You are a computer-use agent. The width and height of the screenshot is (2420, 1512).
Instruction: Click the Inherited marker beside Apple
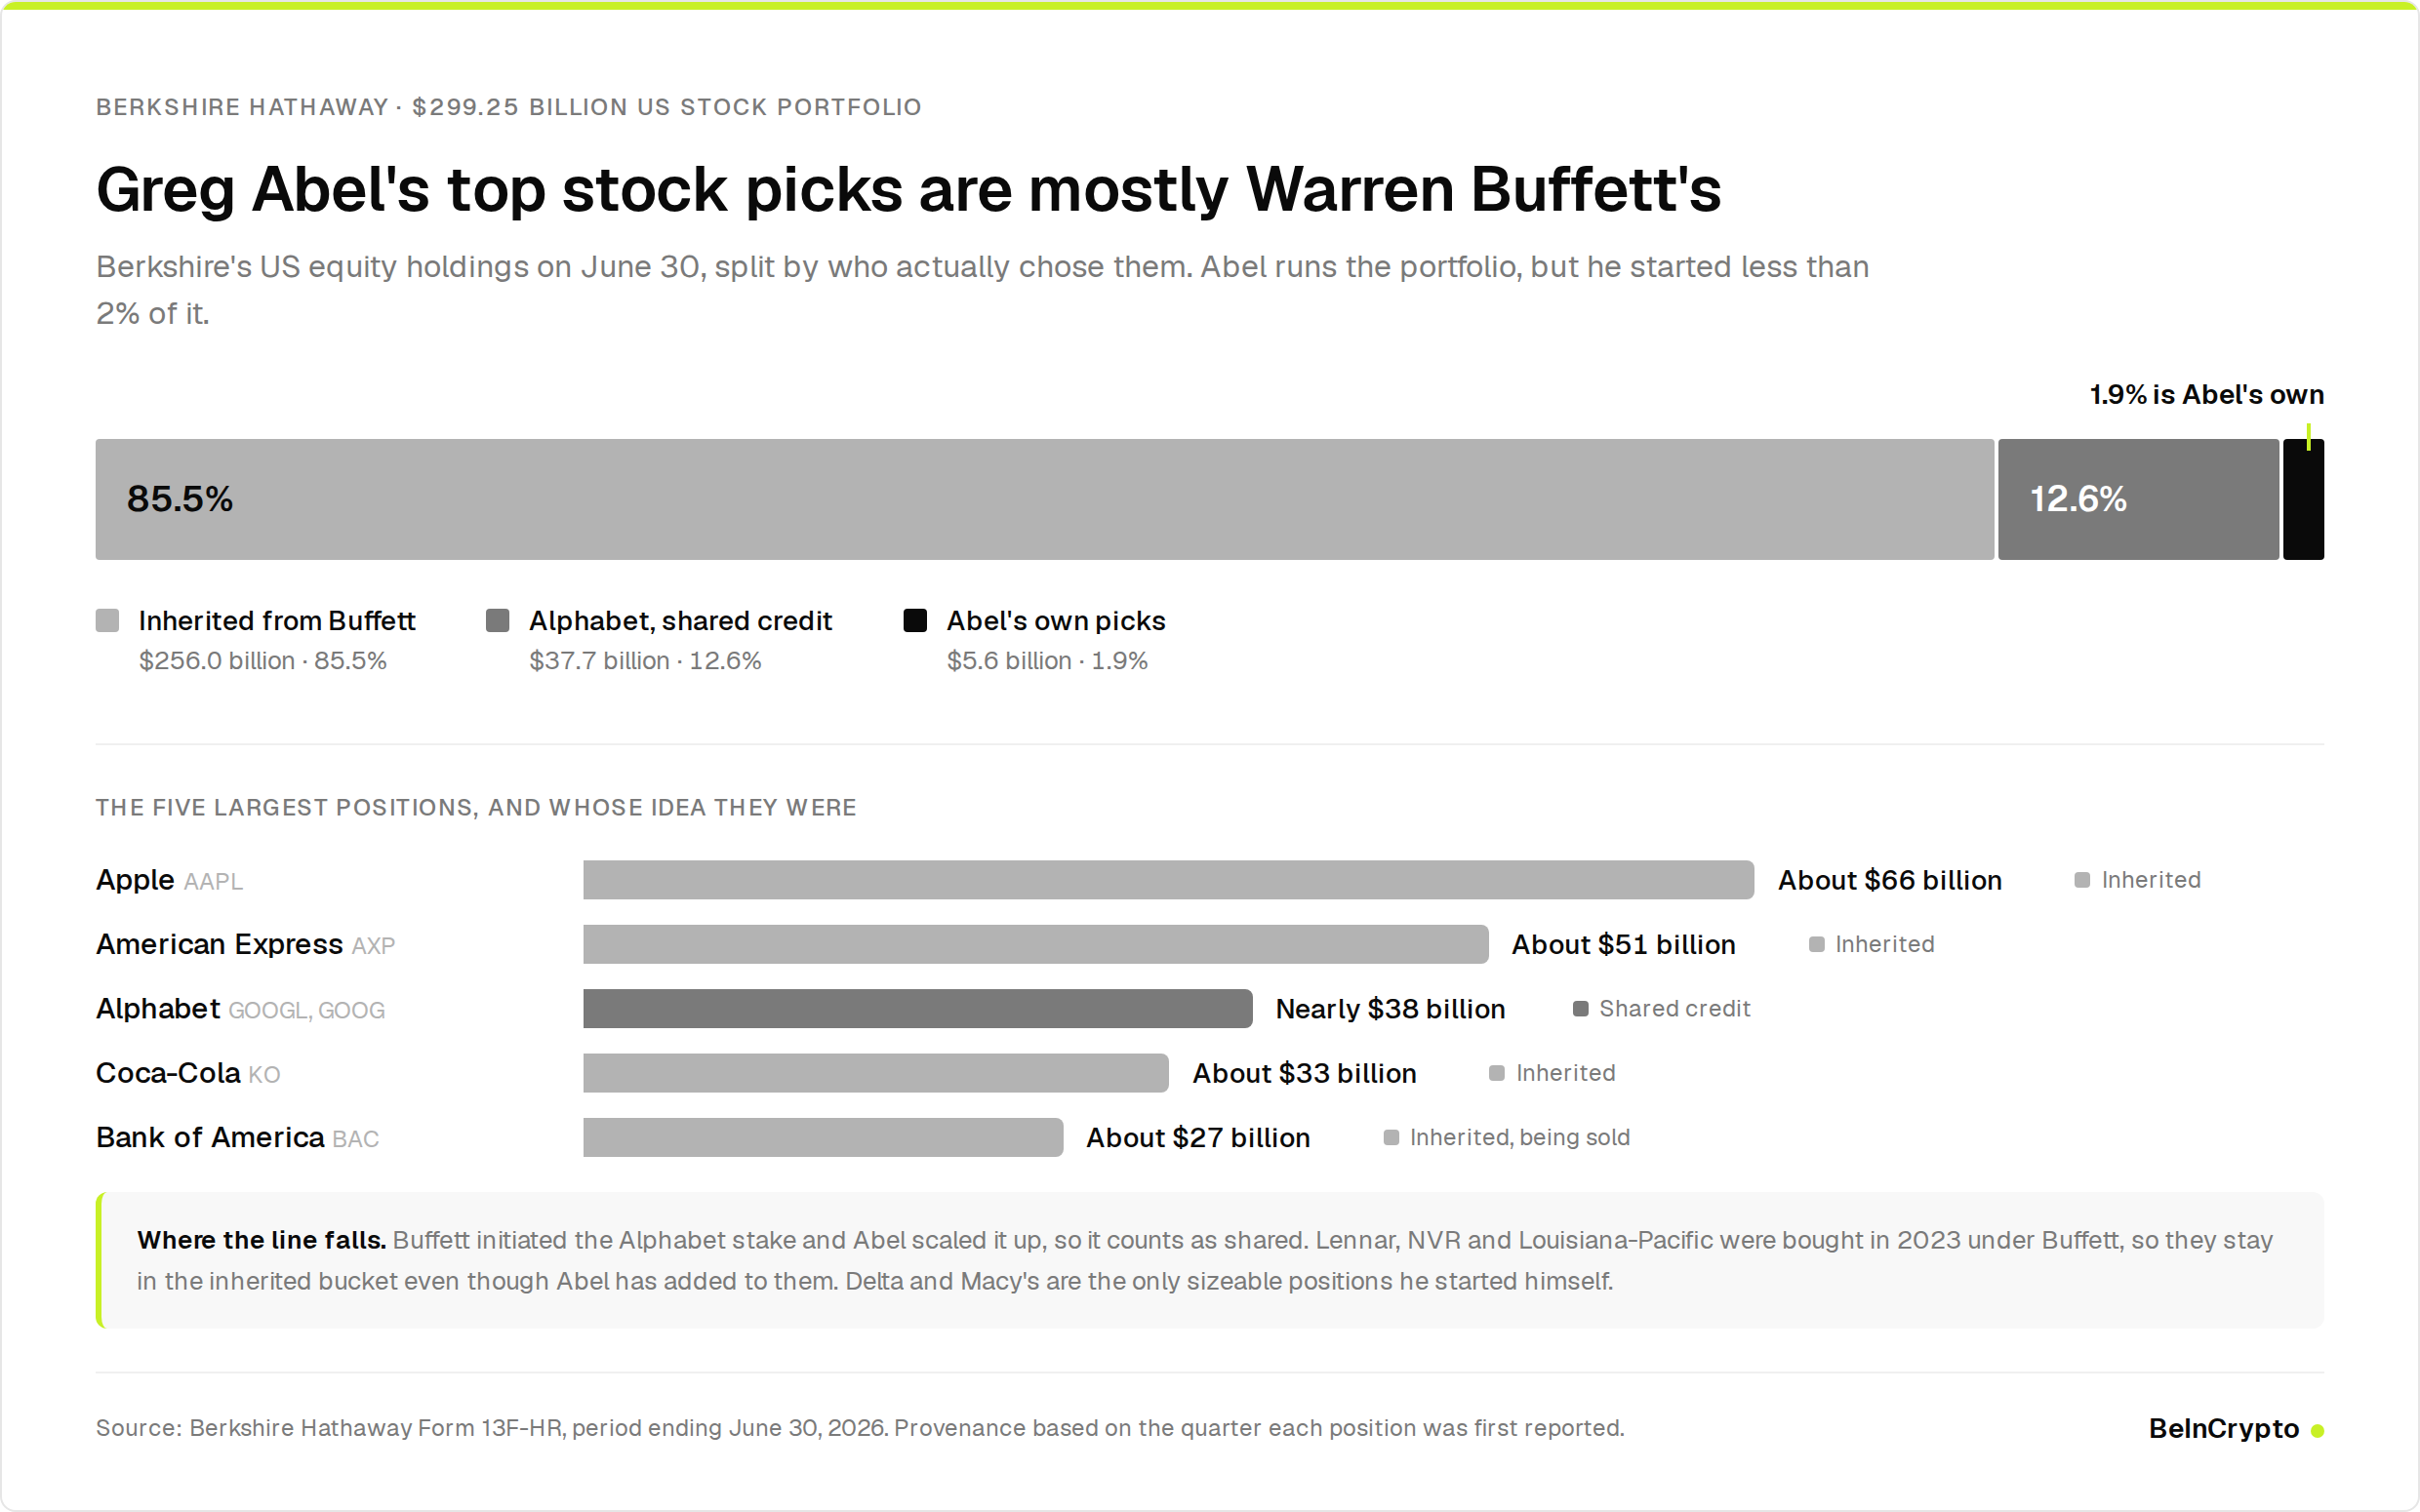[2082, 880]
